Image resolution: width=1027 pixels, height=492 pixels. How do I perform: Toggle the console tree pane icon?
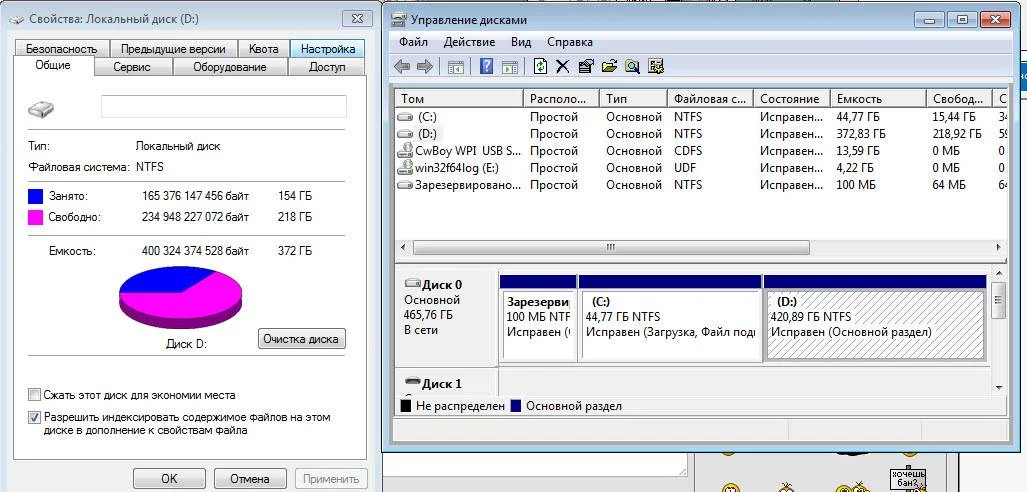(455, 66)
